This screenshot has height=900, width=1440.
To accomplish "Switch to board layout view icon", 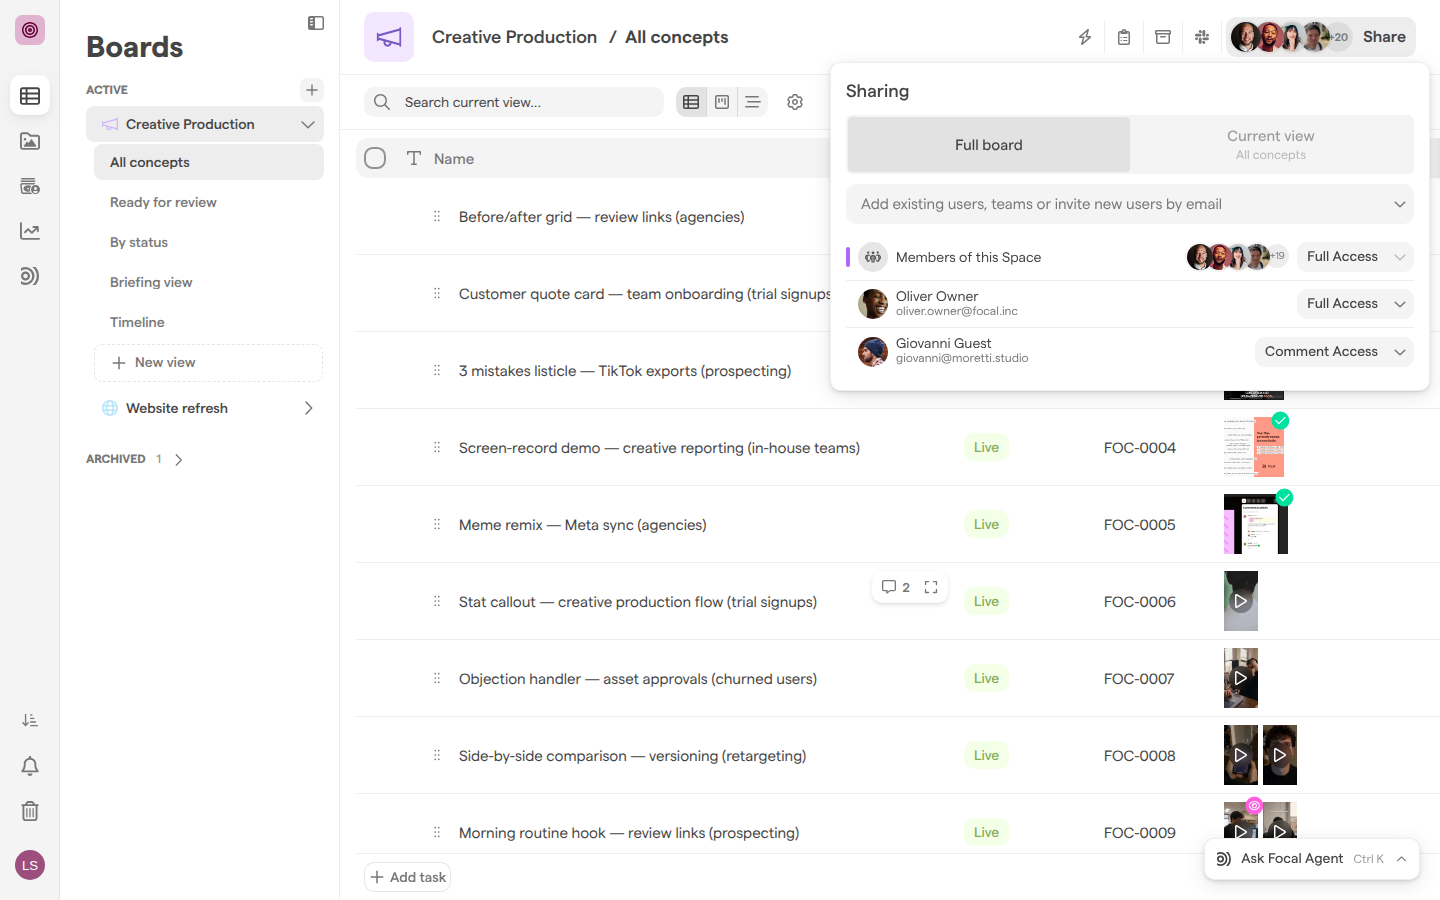I will coord(722,102).
